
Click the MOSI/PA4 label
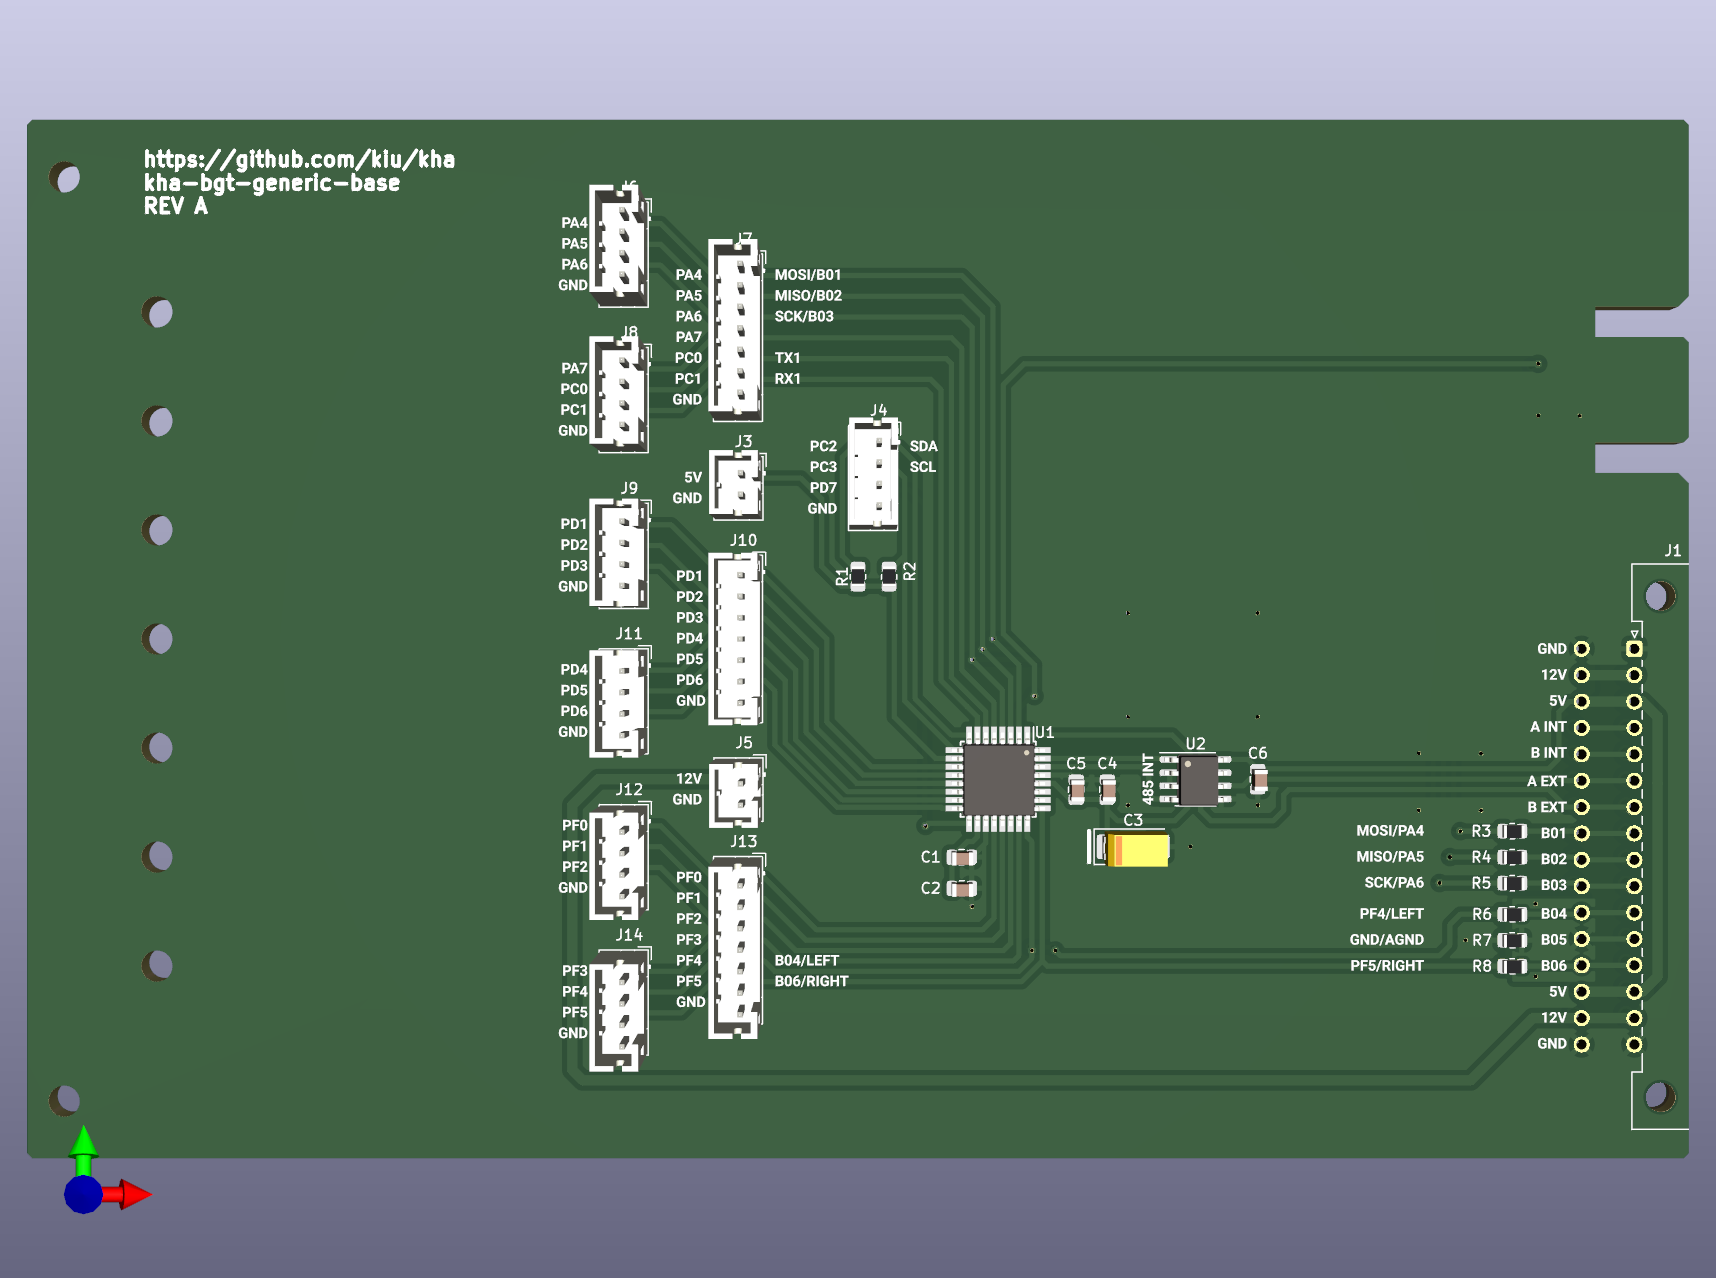1390,831
